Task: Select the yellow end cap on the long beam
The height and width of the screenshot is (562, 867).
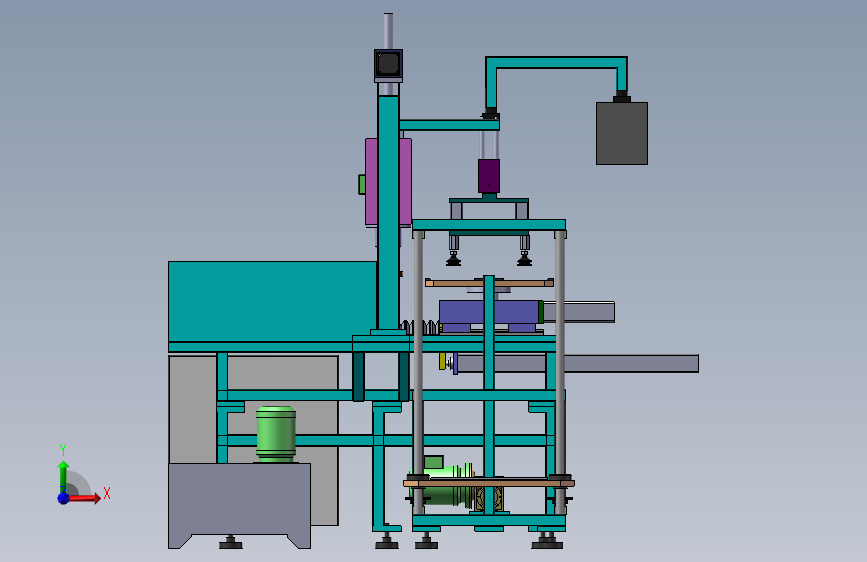Action: [x=442, y=361]
